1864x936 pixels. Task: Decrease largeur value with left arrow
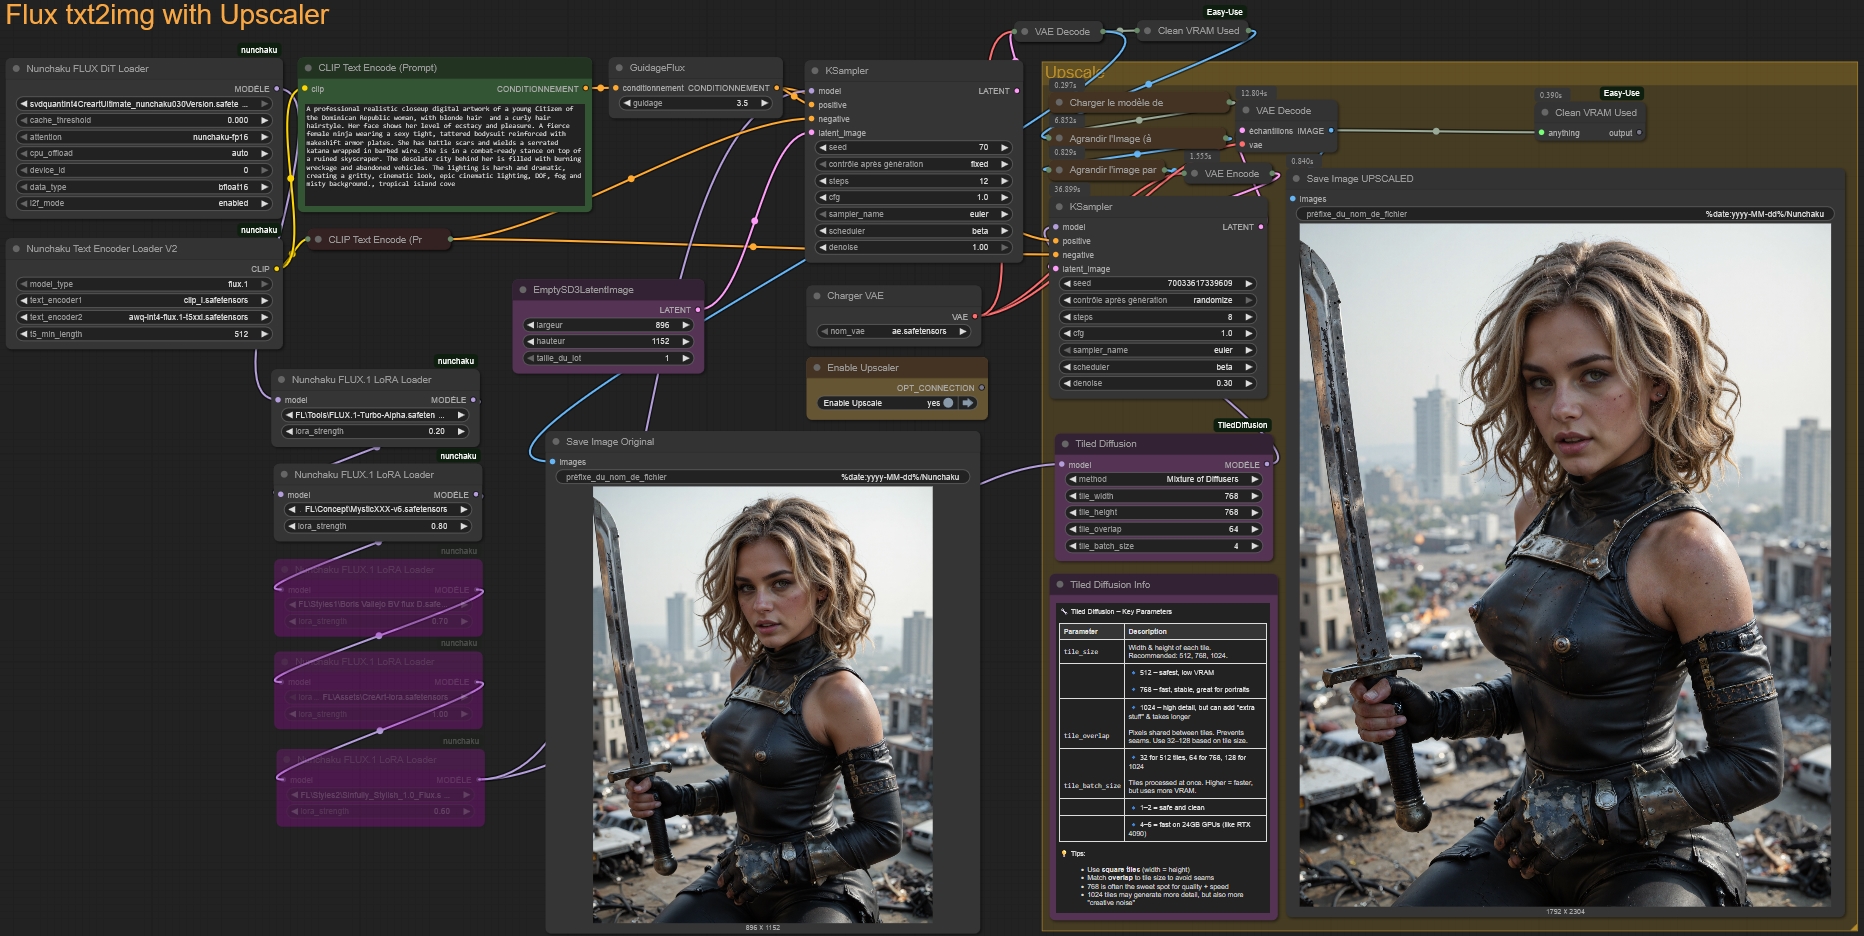pyautogui.click(x=530, y=325)
